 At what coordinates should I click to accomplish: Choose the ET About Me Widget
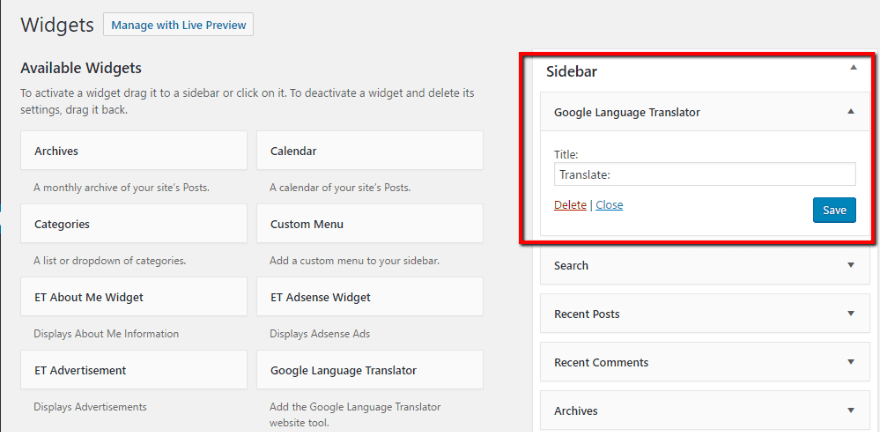coord(133,297)
